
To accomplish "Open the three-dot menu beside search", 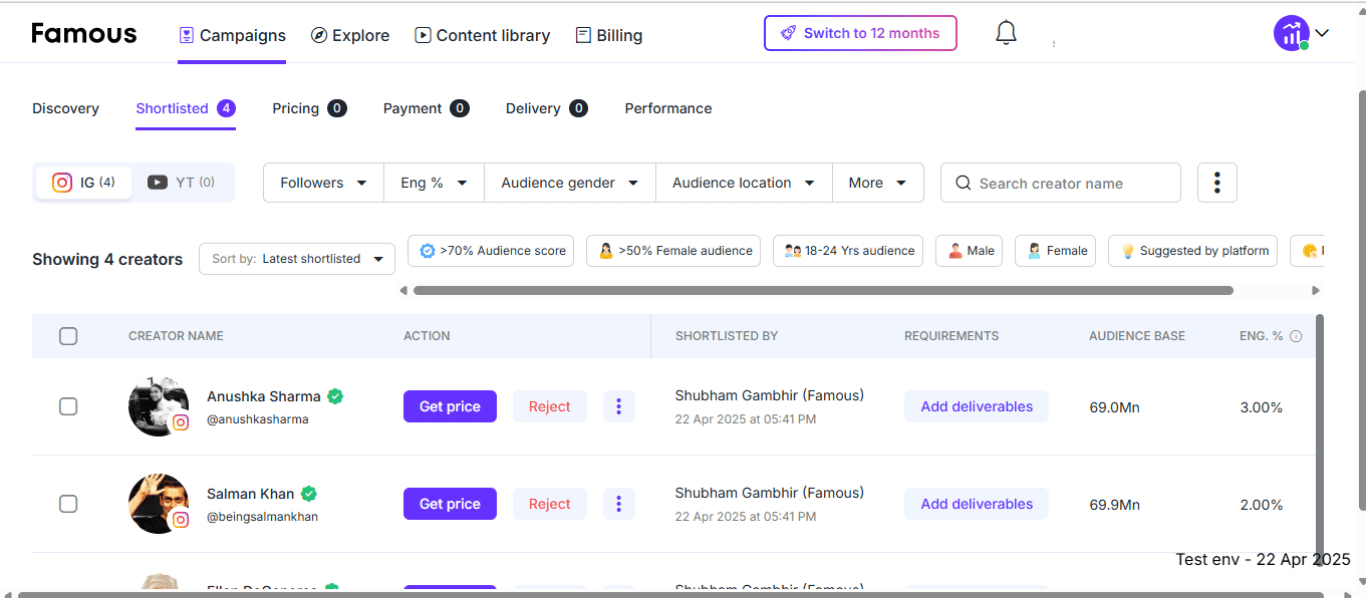I will pos(1217,183).
